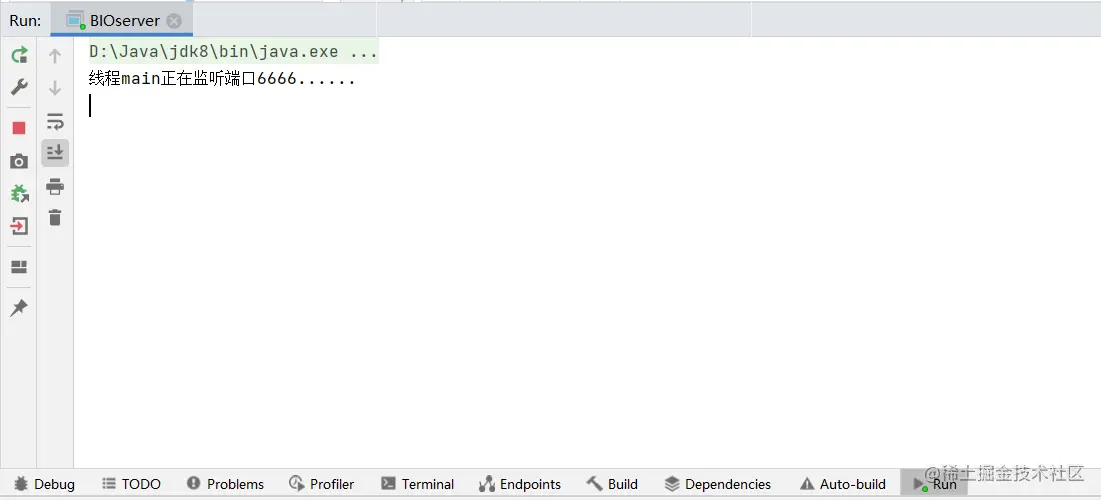
Task: Click the up arrow stack trace icon
Action: 55,55
